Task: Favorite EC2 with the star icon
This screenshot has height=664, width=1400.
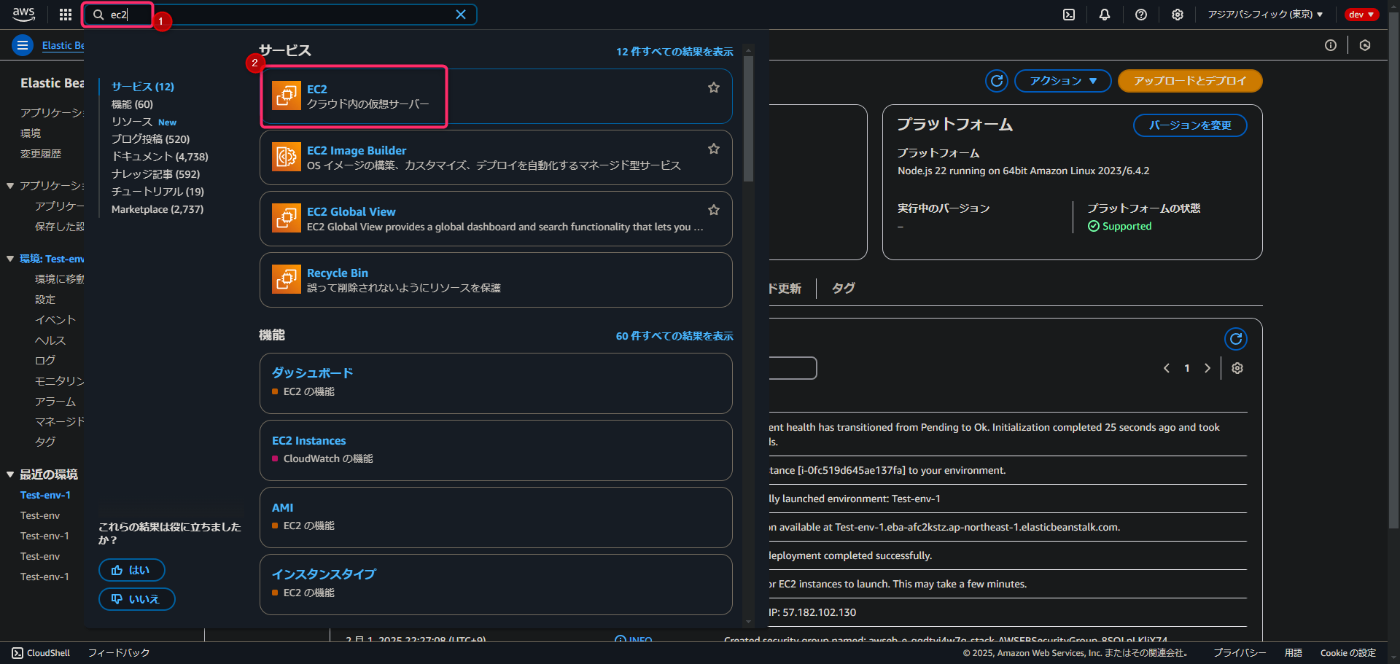Action: [714, 88]
